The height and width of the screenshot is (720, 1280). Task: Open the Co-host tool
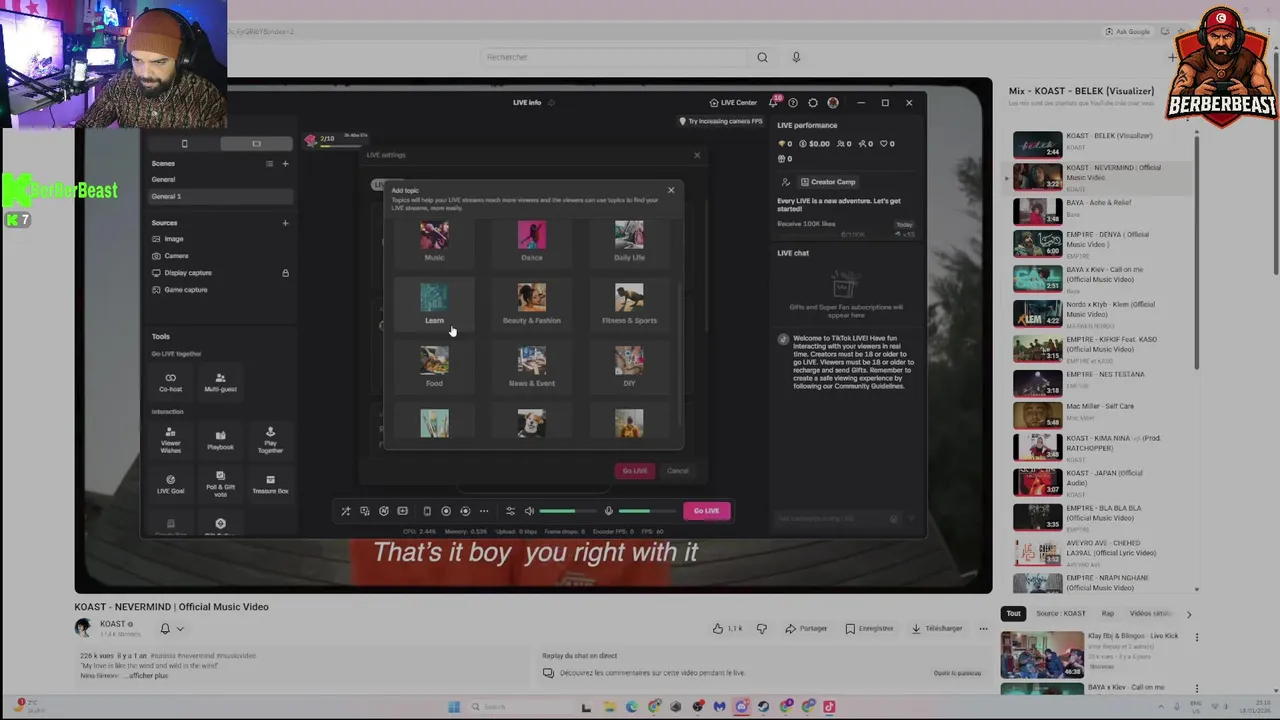click(x=171, y=382)
